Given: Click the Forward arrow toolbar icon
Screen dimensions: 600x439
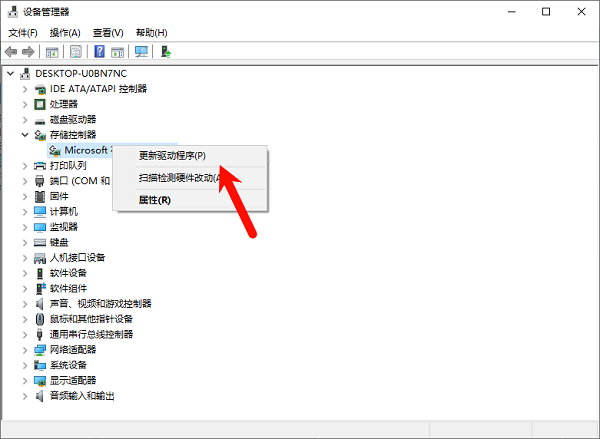Looking at the screenshot, I should (28, 52).
